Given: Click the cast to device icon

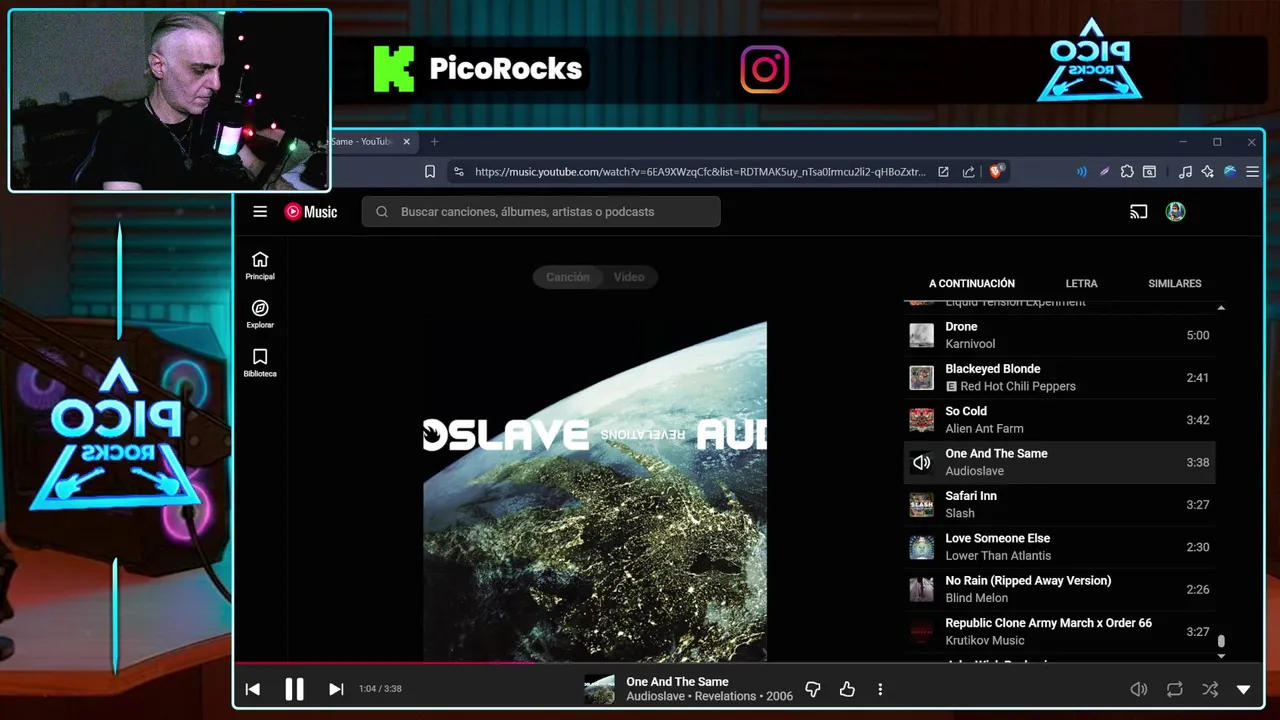Looking at the screenshot, I should tap(1138, 211).
